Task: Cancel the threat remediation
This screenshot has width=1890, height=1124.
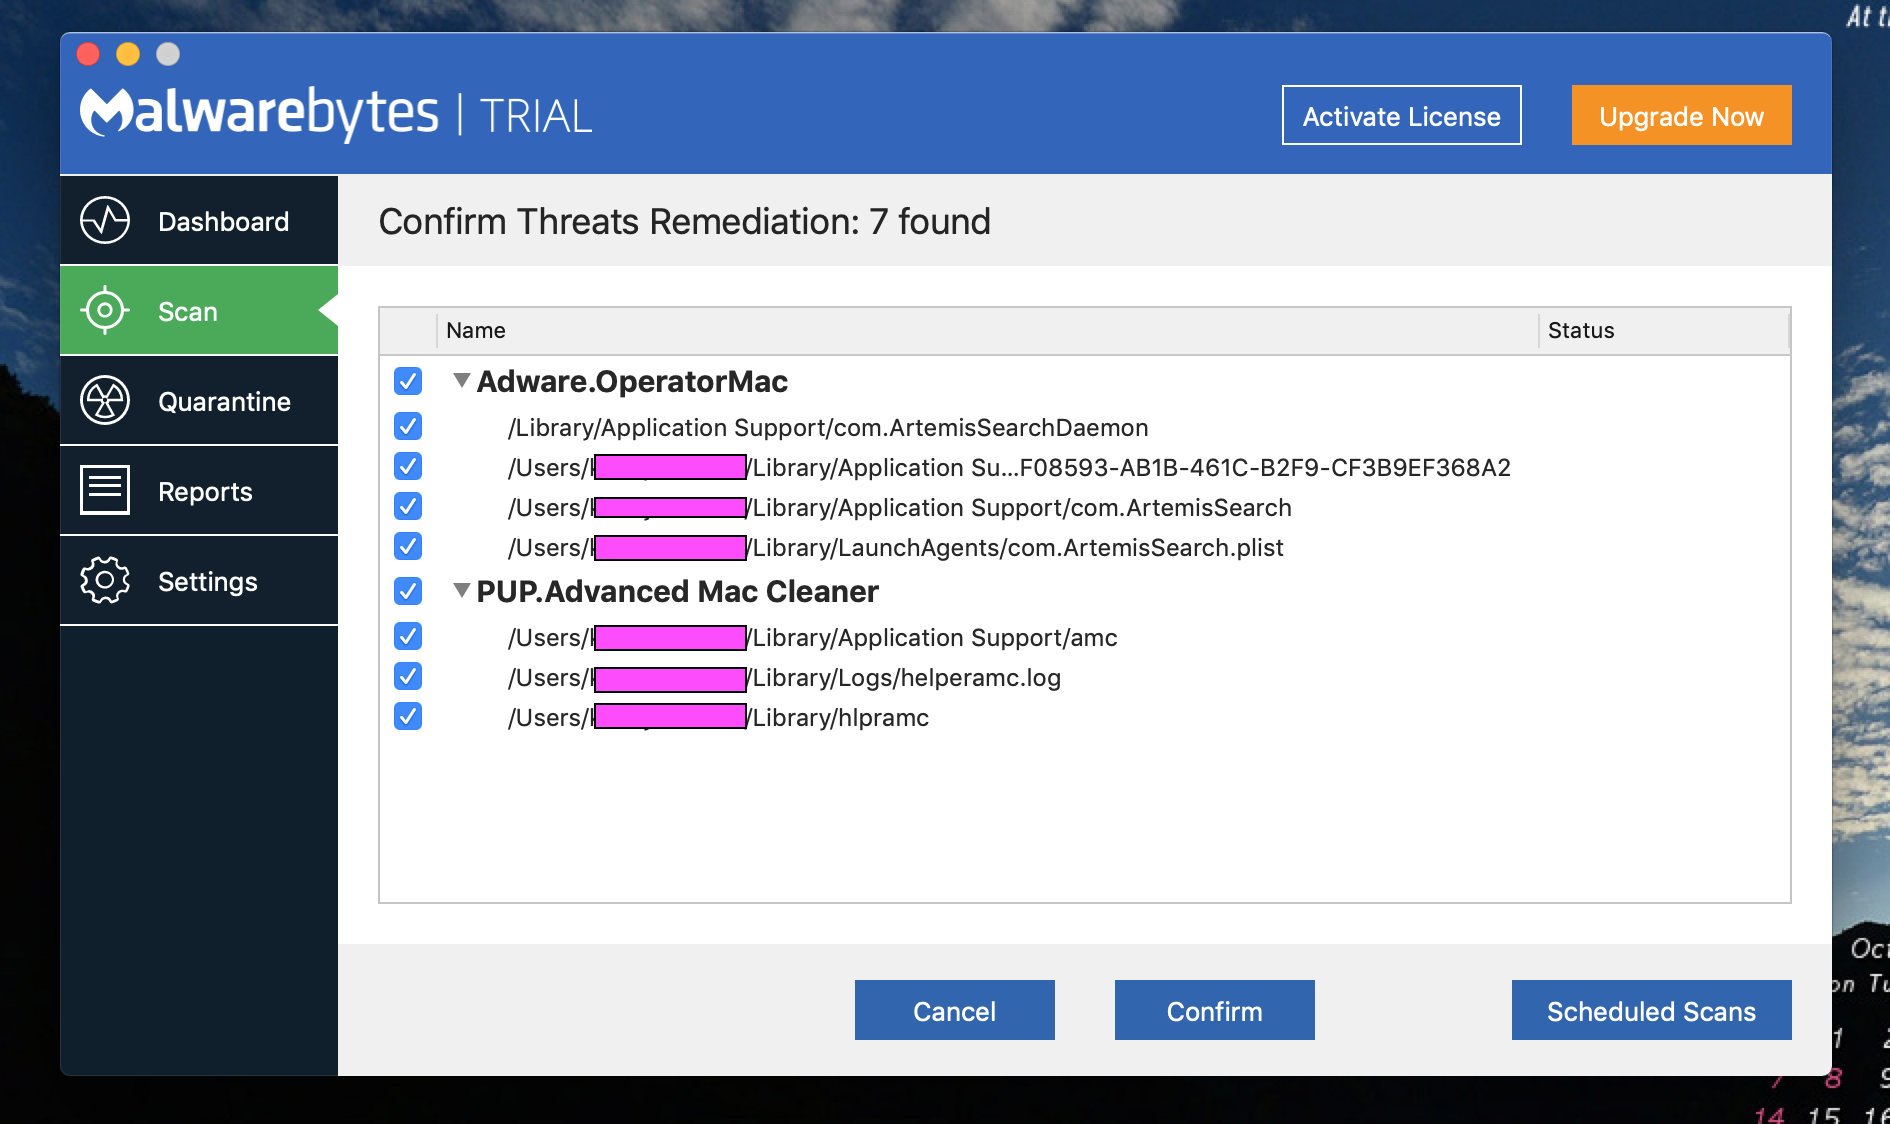Action: click(954, 1010)
